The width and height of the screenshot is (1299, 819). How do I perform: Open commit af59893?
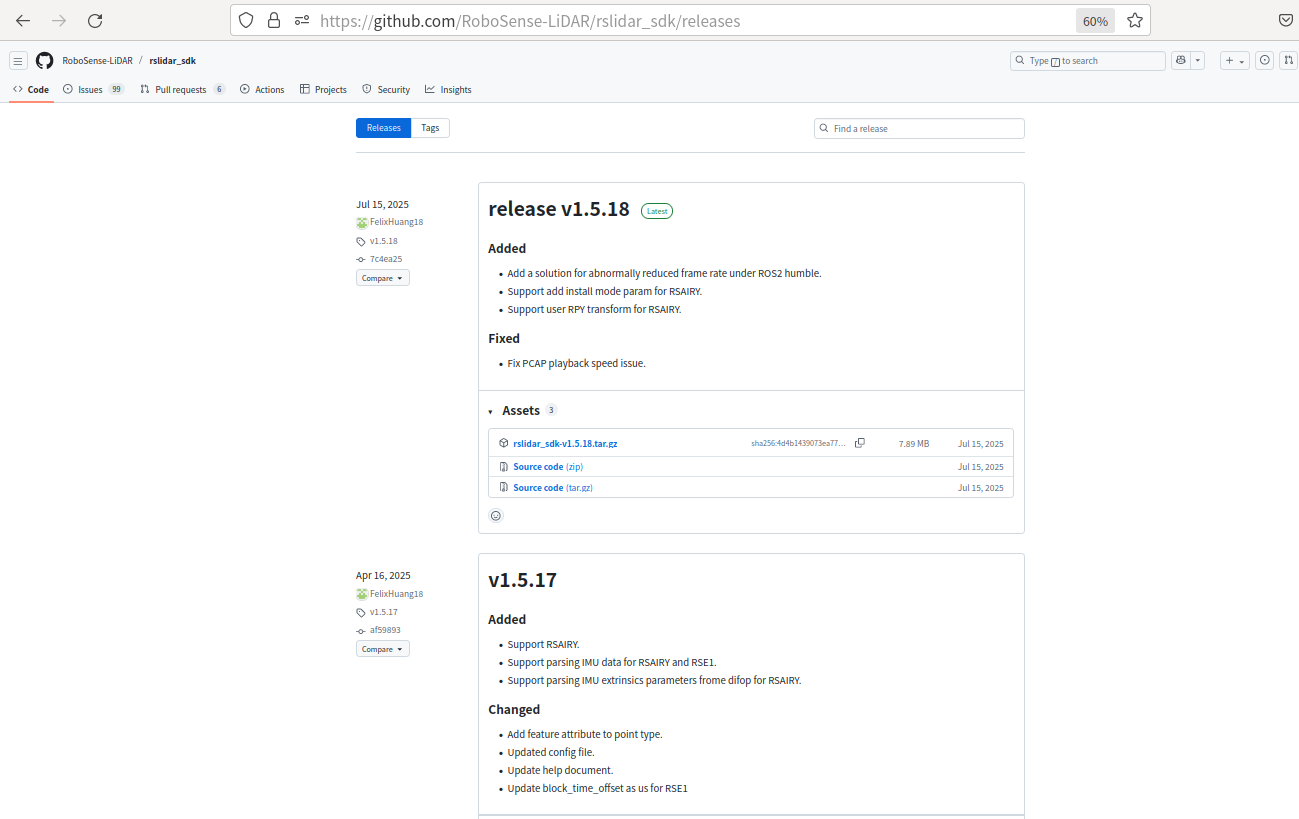[x=385, y=630]
